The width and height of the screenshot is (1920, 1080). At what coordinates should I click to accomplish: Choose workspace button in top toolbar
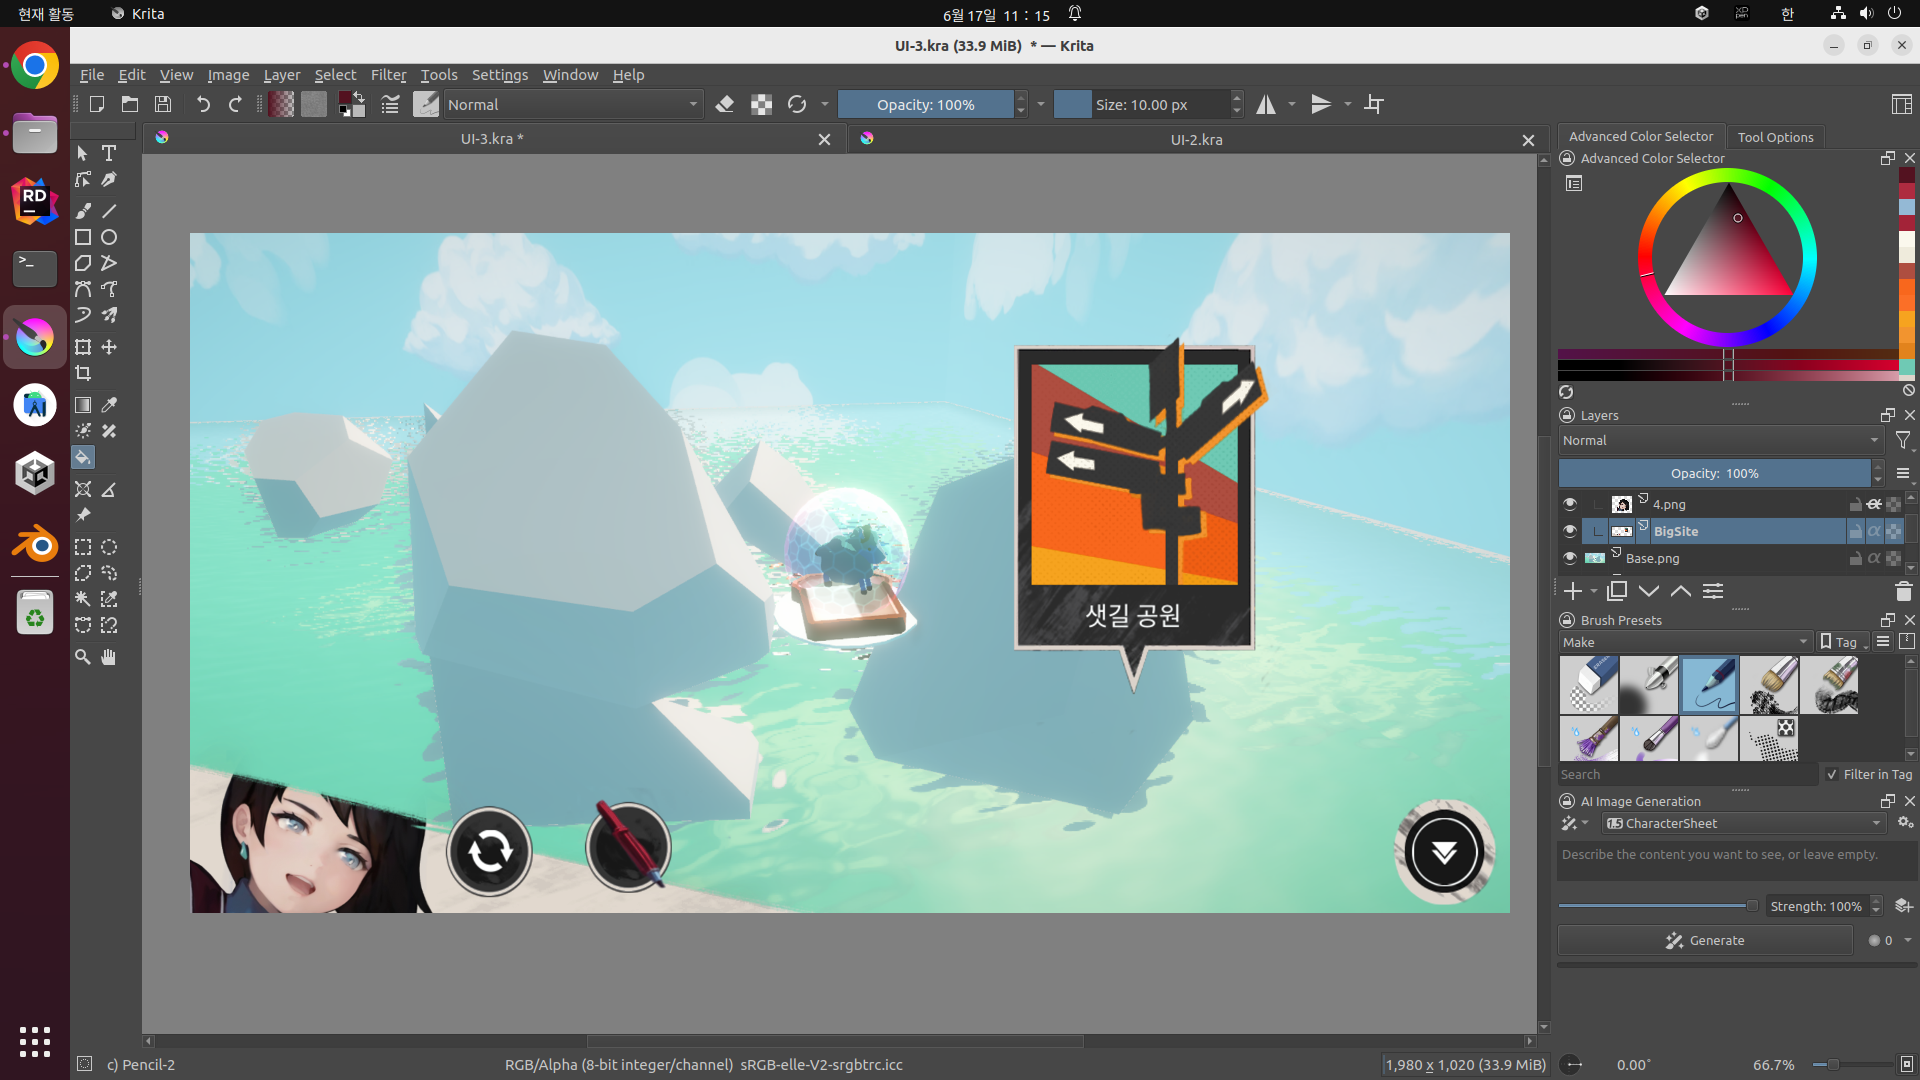[1902, 104]
